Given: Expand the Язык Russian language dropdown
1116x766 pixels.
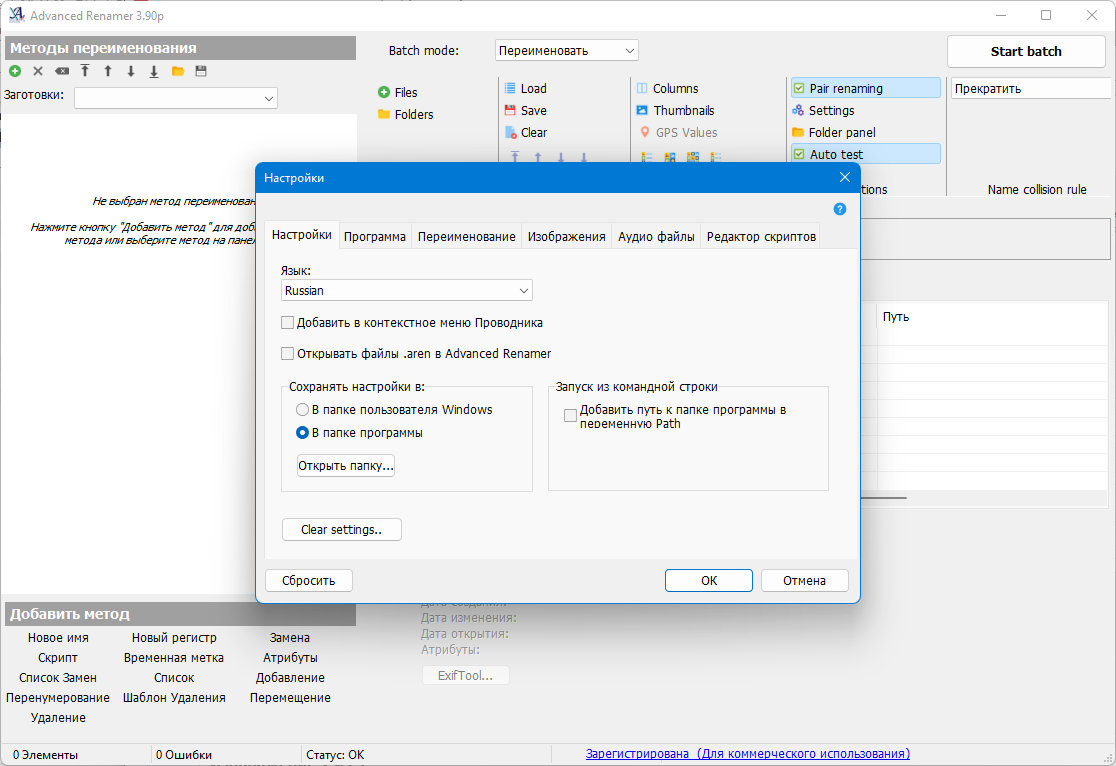Looking at the screenshot, I should pos(406,290).
